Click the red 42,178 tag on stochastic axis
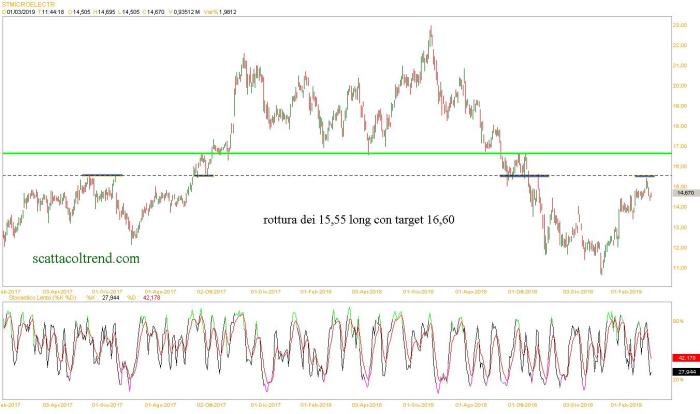Viewport: 700px width, 414px height. point(686,358)
